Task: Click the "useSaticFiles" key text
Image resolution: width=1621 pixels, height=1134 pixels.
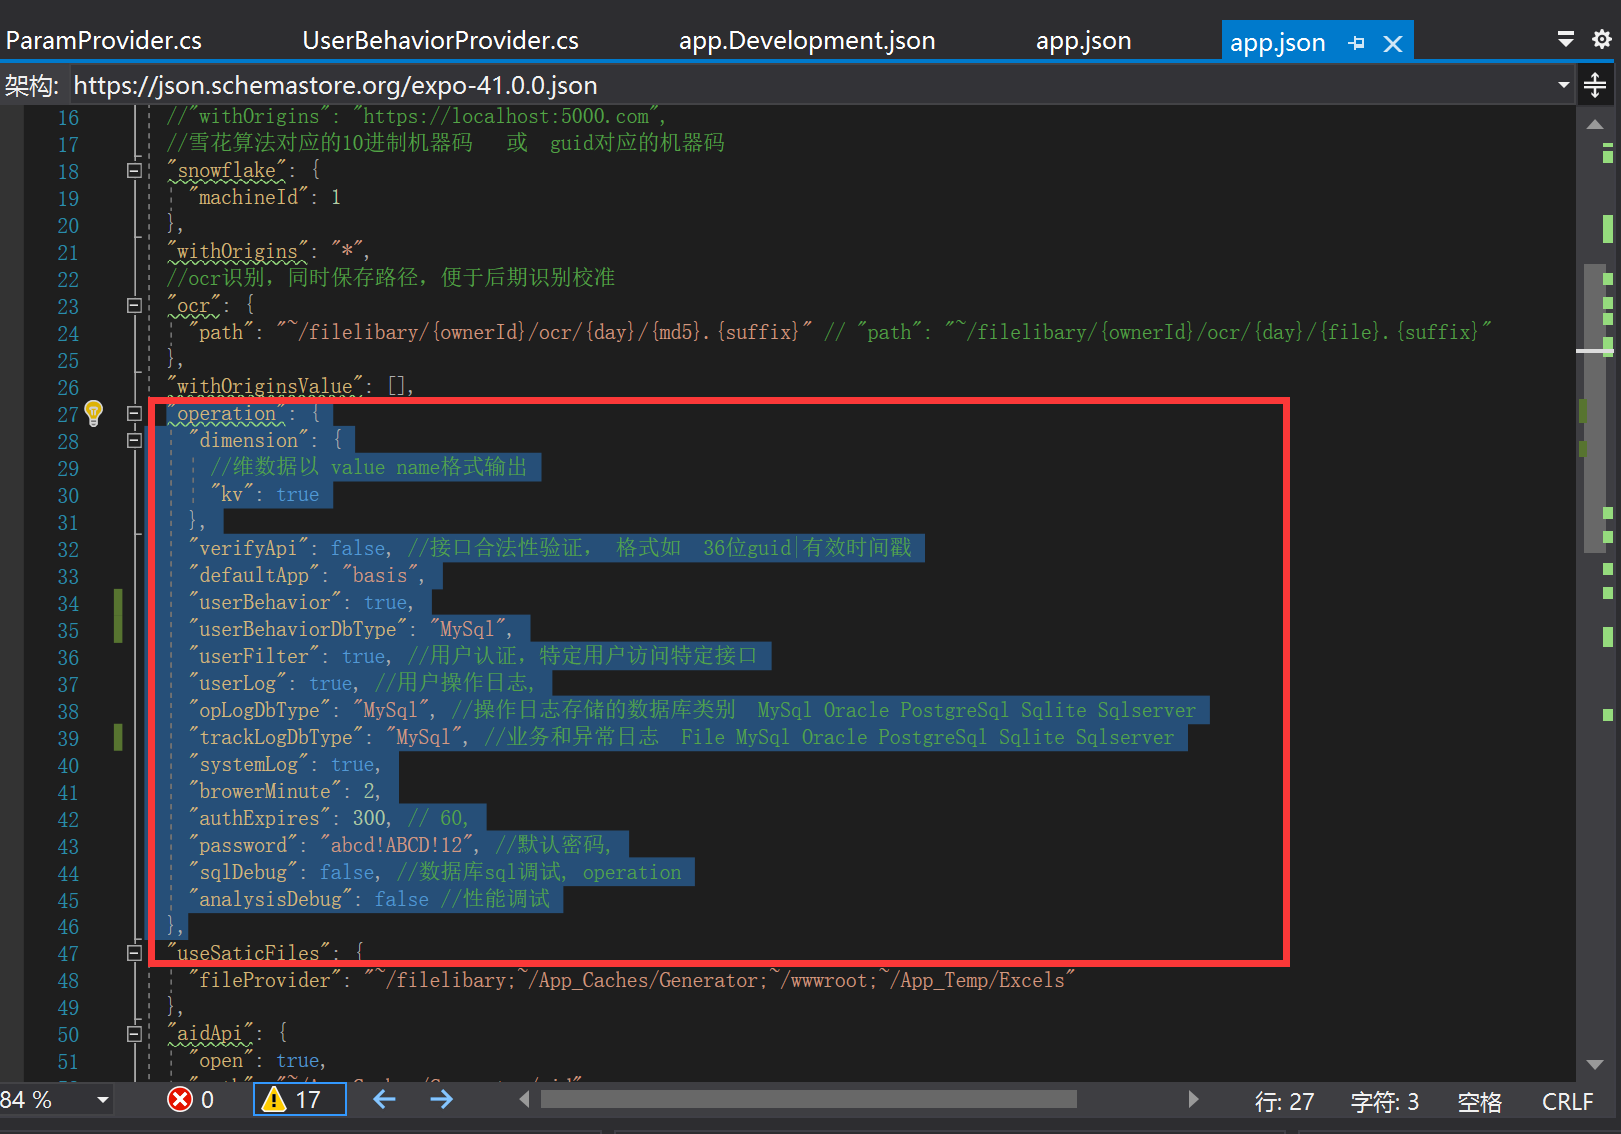Action: point(248,953)
